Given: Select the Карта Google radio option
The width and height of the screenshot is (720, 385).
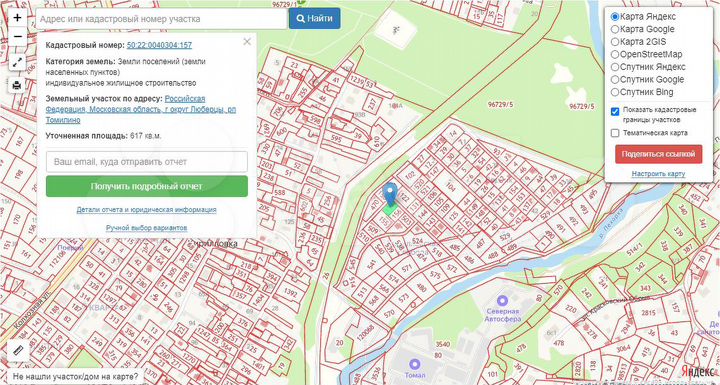Looking at the screenshot, I should tap(615, 29).
